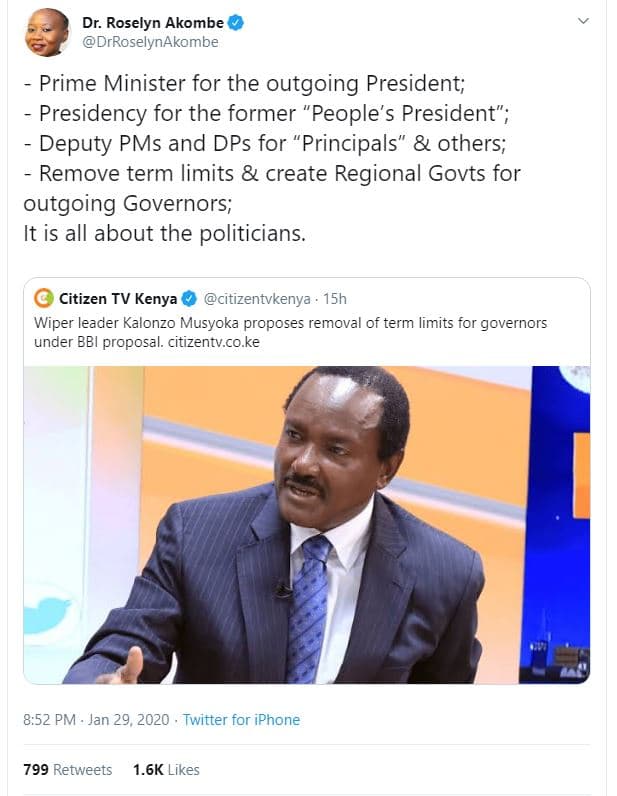The image size is (617, 796).
Task: Open the Citizen TV Kenya account name
Action: point(117,298)
